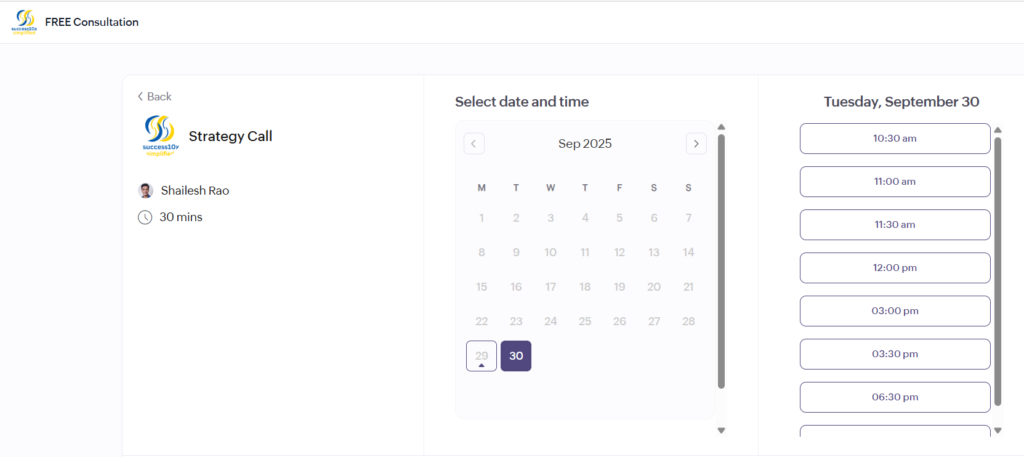1024x457 pixels.
Task: Go to the next month in calendar
Action: pyautogui.click(x=696, y=144)
